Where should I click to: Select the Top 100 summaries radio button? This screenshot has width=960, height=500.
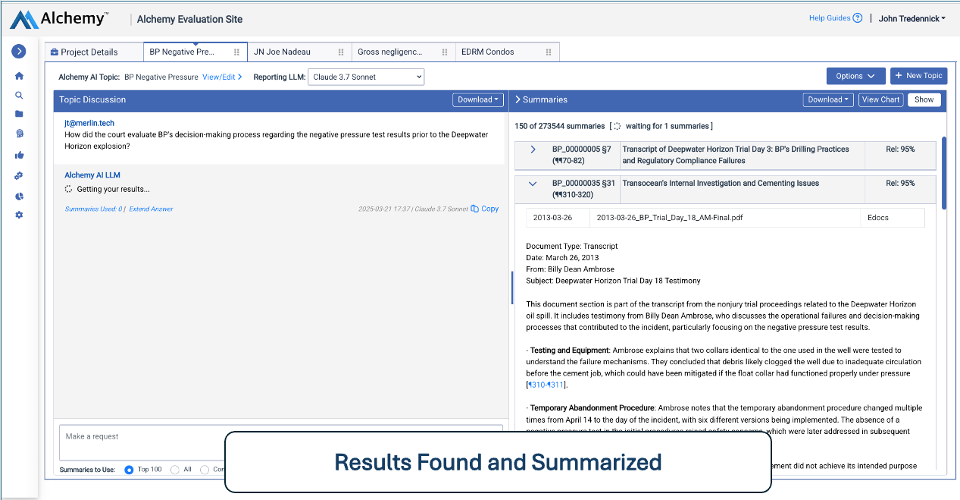click(129, 469)
